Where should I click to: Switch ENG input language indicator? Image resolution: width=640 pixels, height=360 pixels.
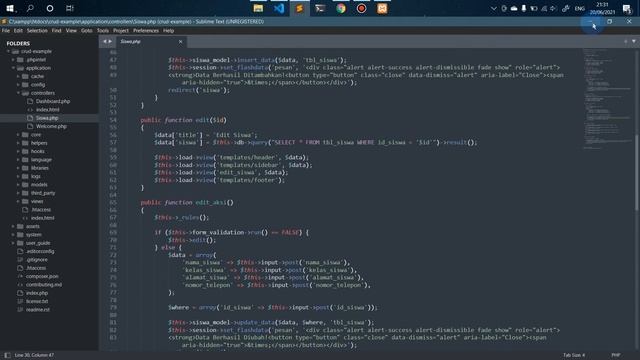click(580, 8)
